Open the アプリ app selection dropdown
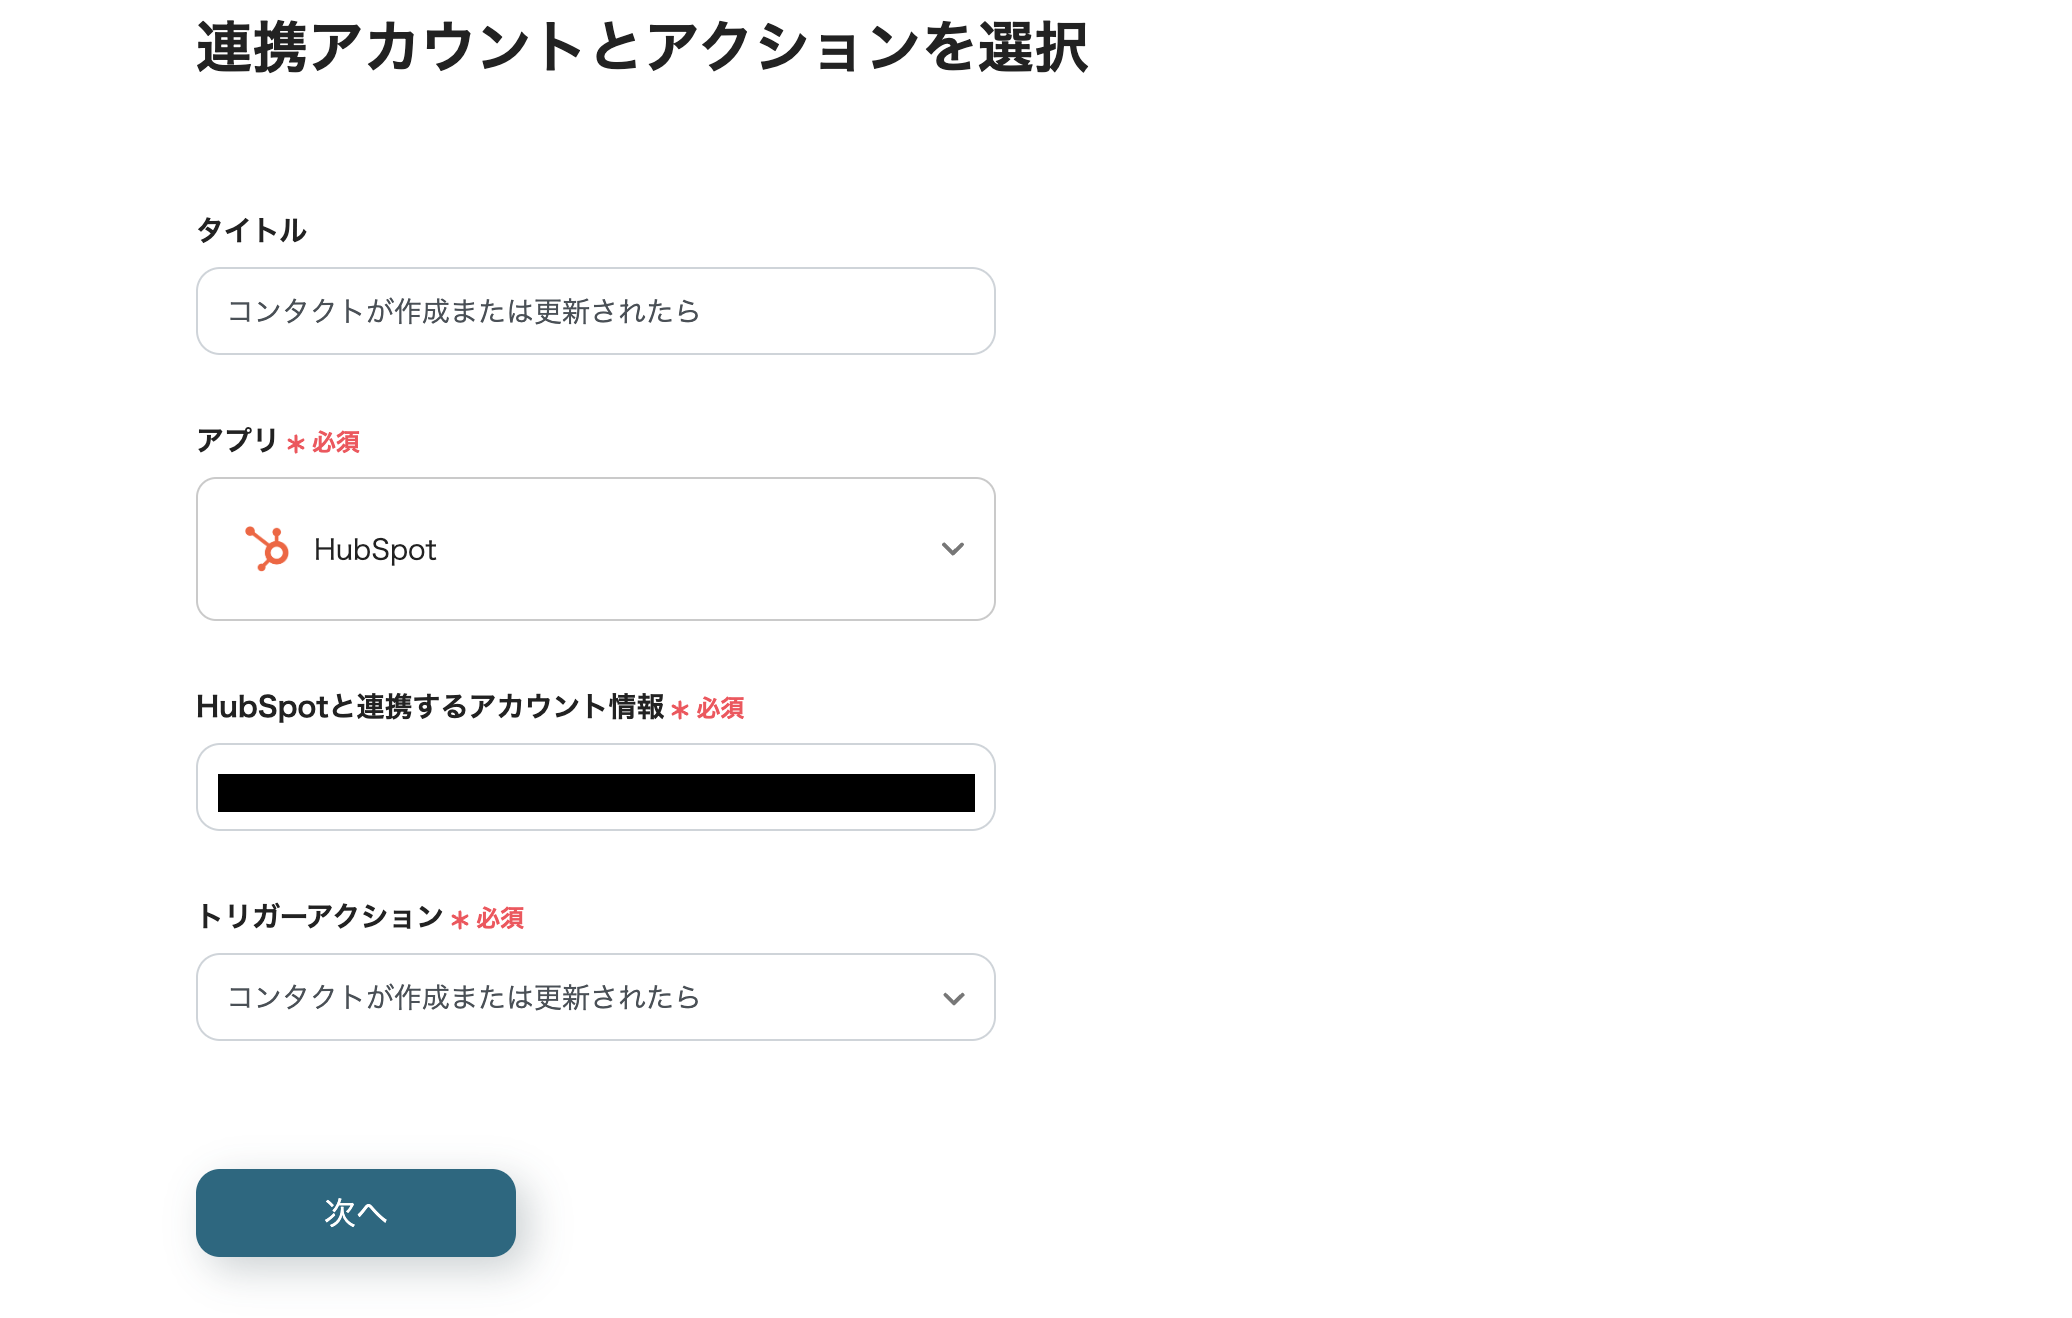 [x=595, y=548]
